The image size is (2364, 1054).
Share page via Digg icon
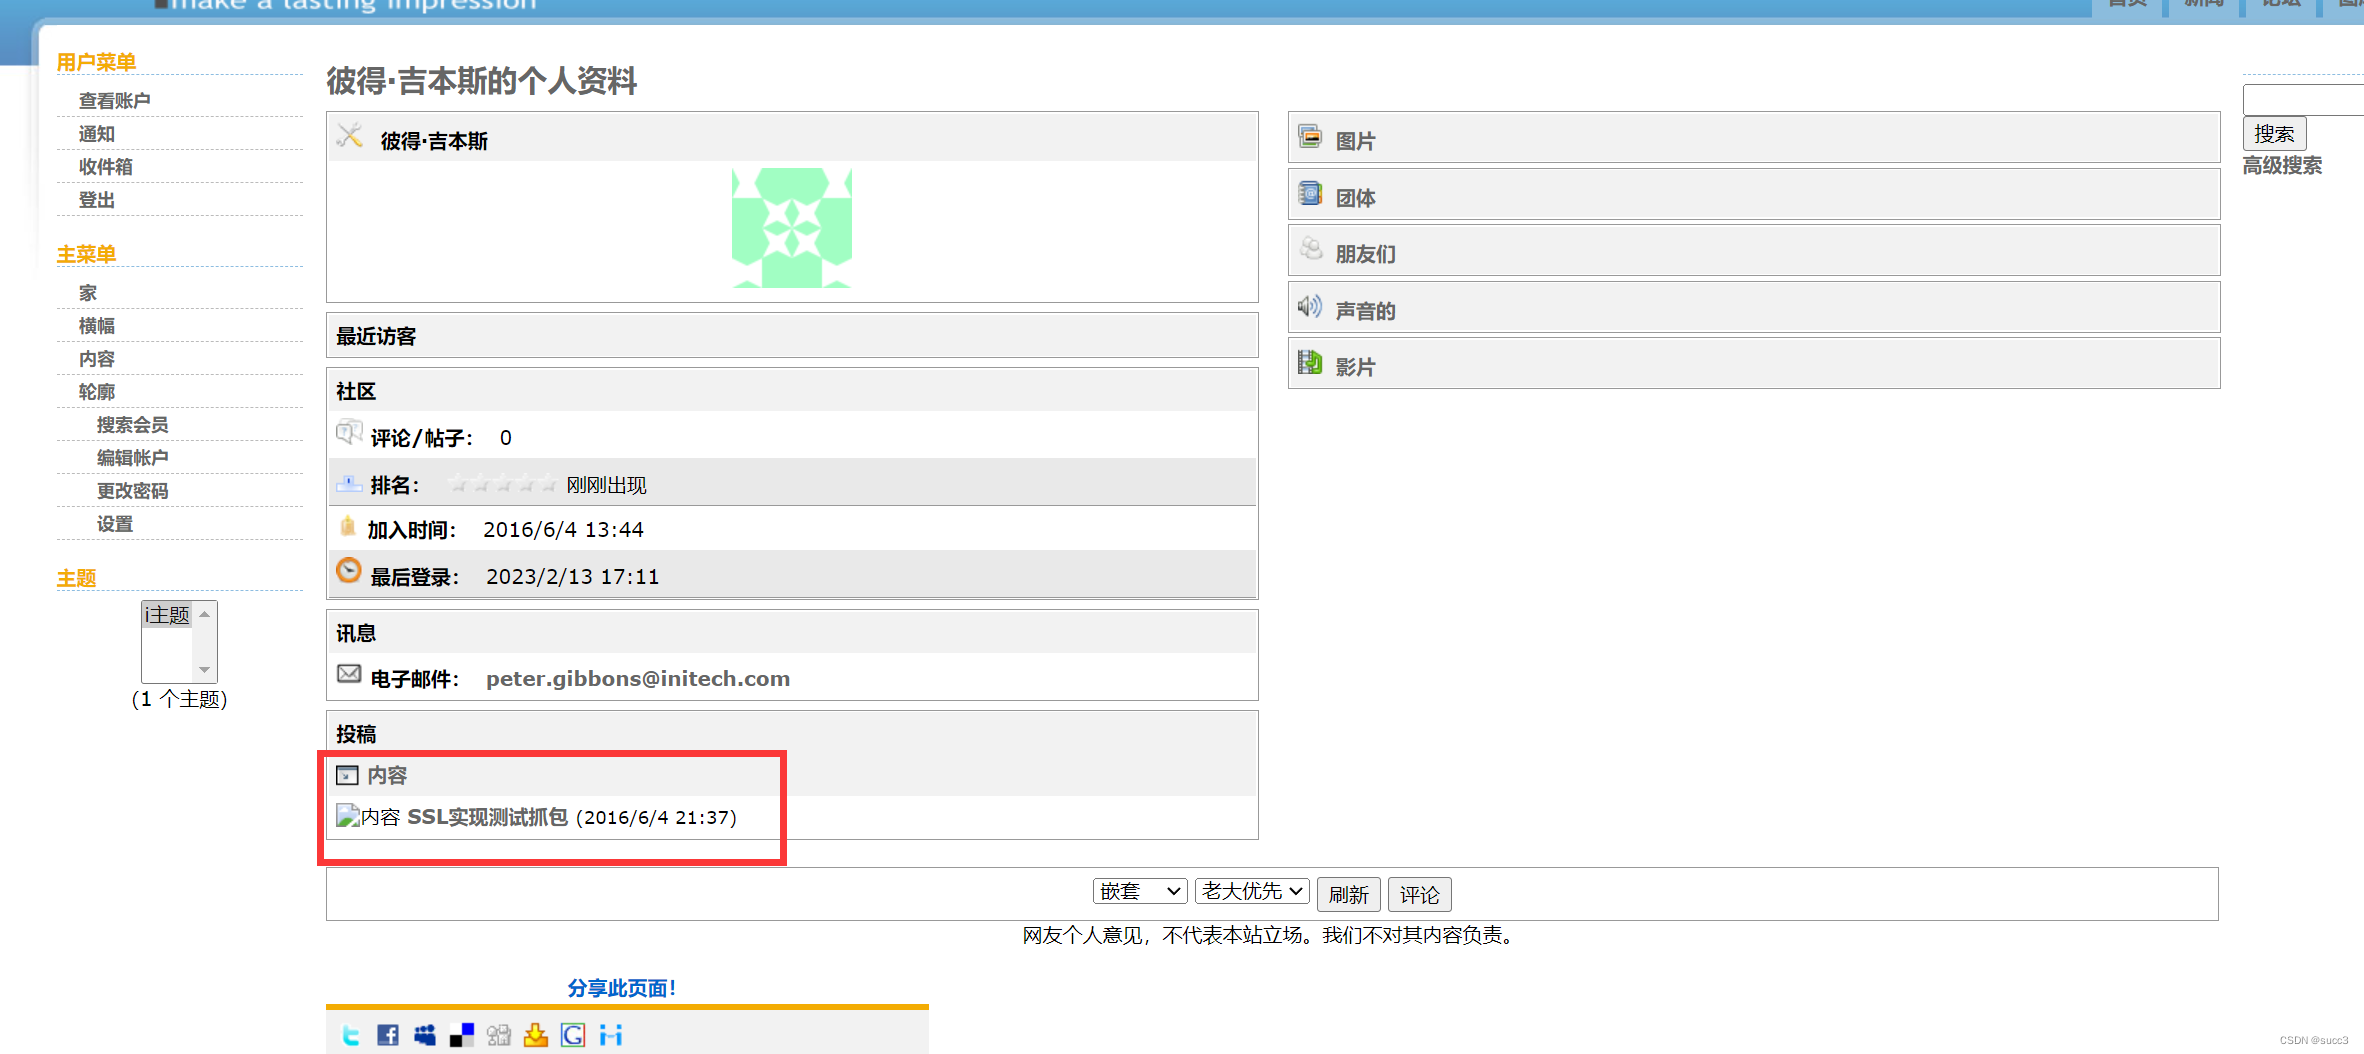pos(499,1035)
